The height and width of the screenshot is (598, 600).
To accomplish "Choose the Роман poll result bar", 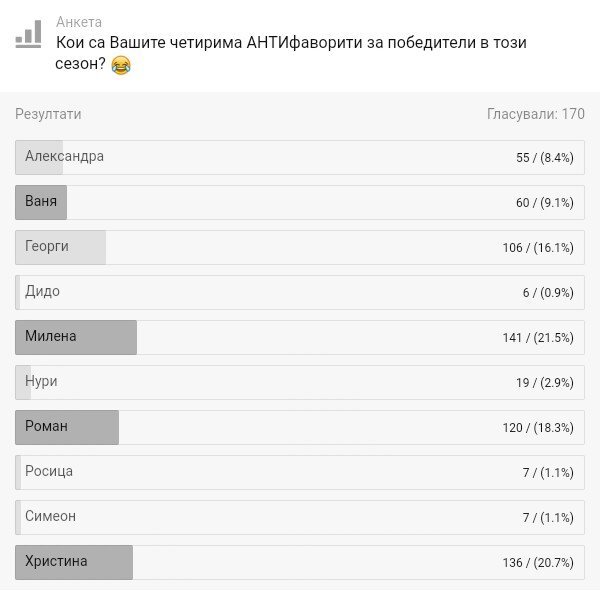I will pos(300,427).
